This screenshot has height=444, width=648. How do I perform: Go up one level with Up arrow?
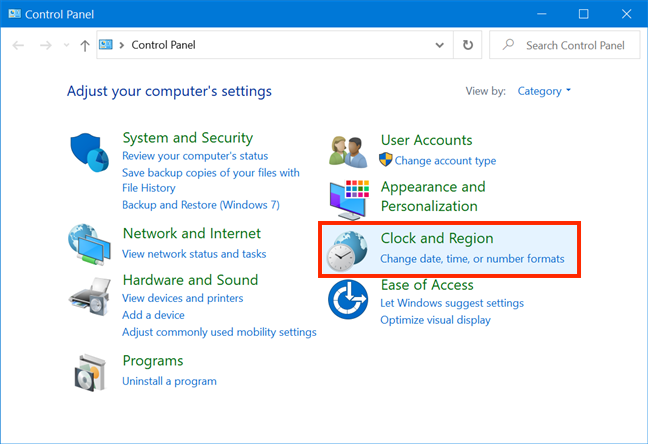pos(85,45)
